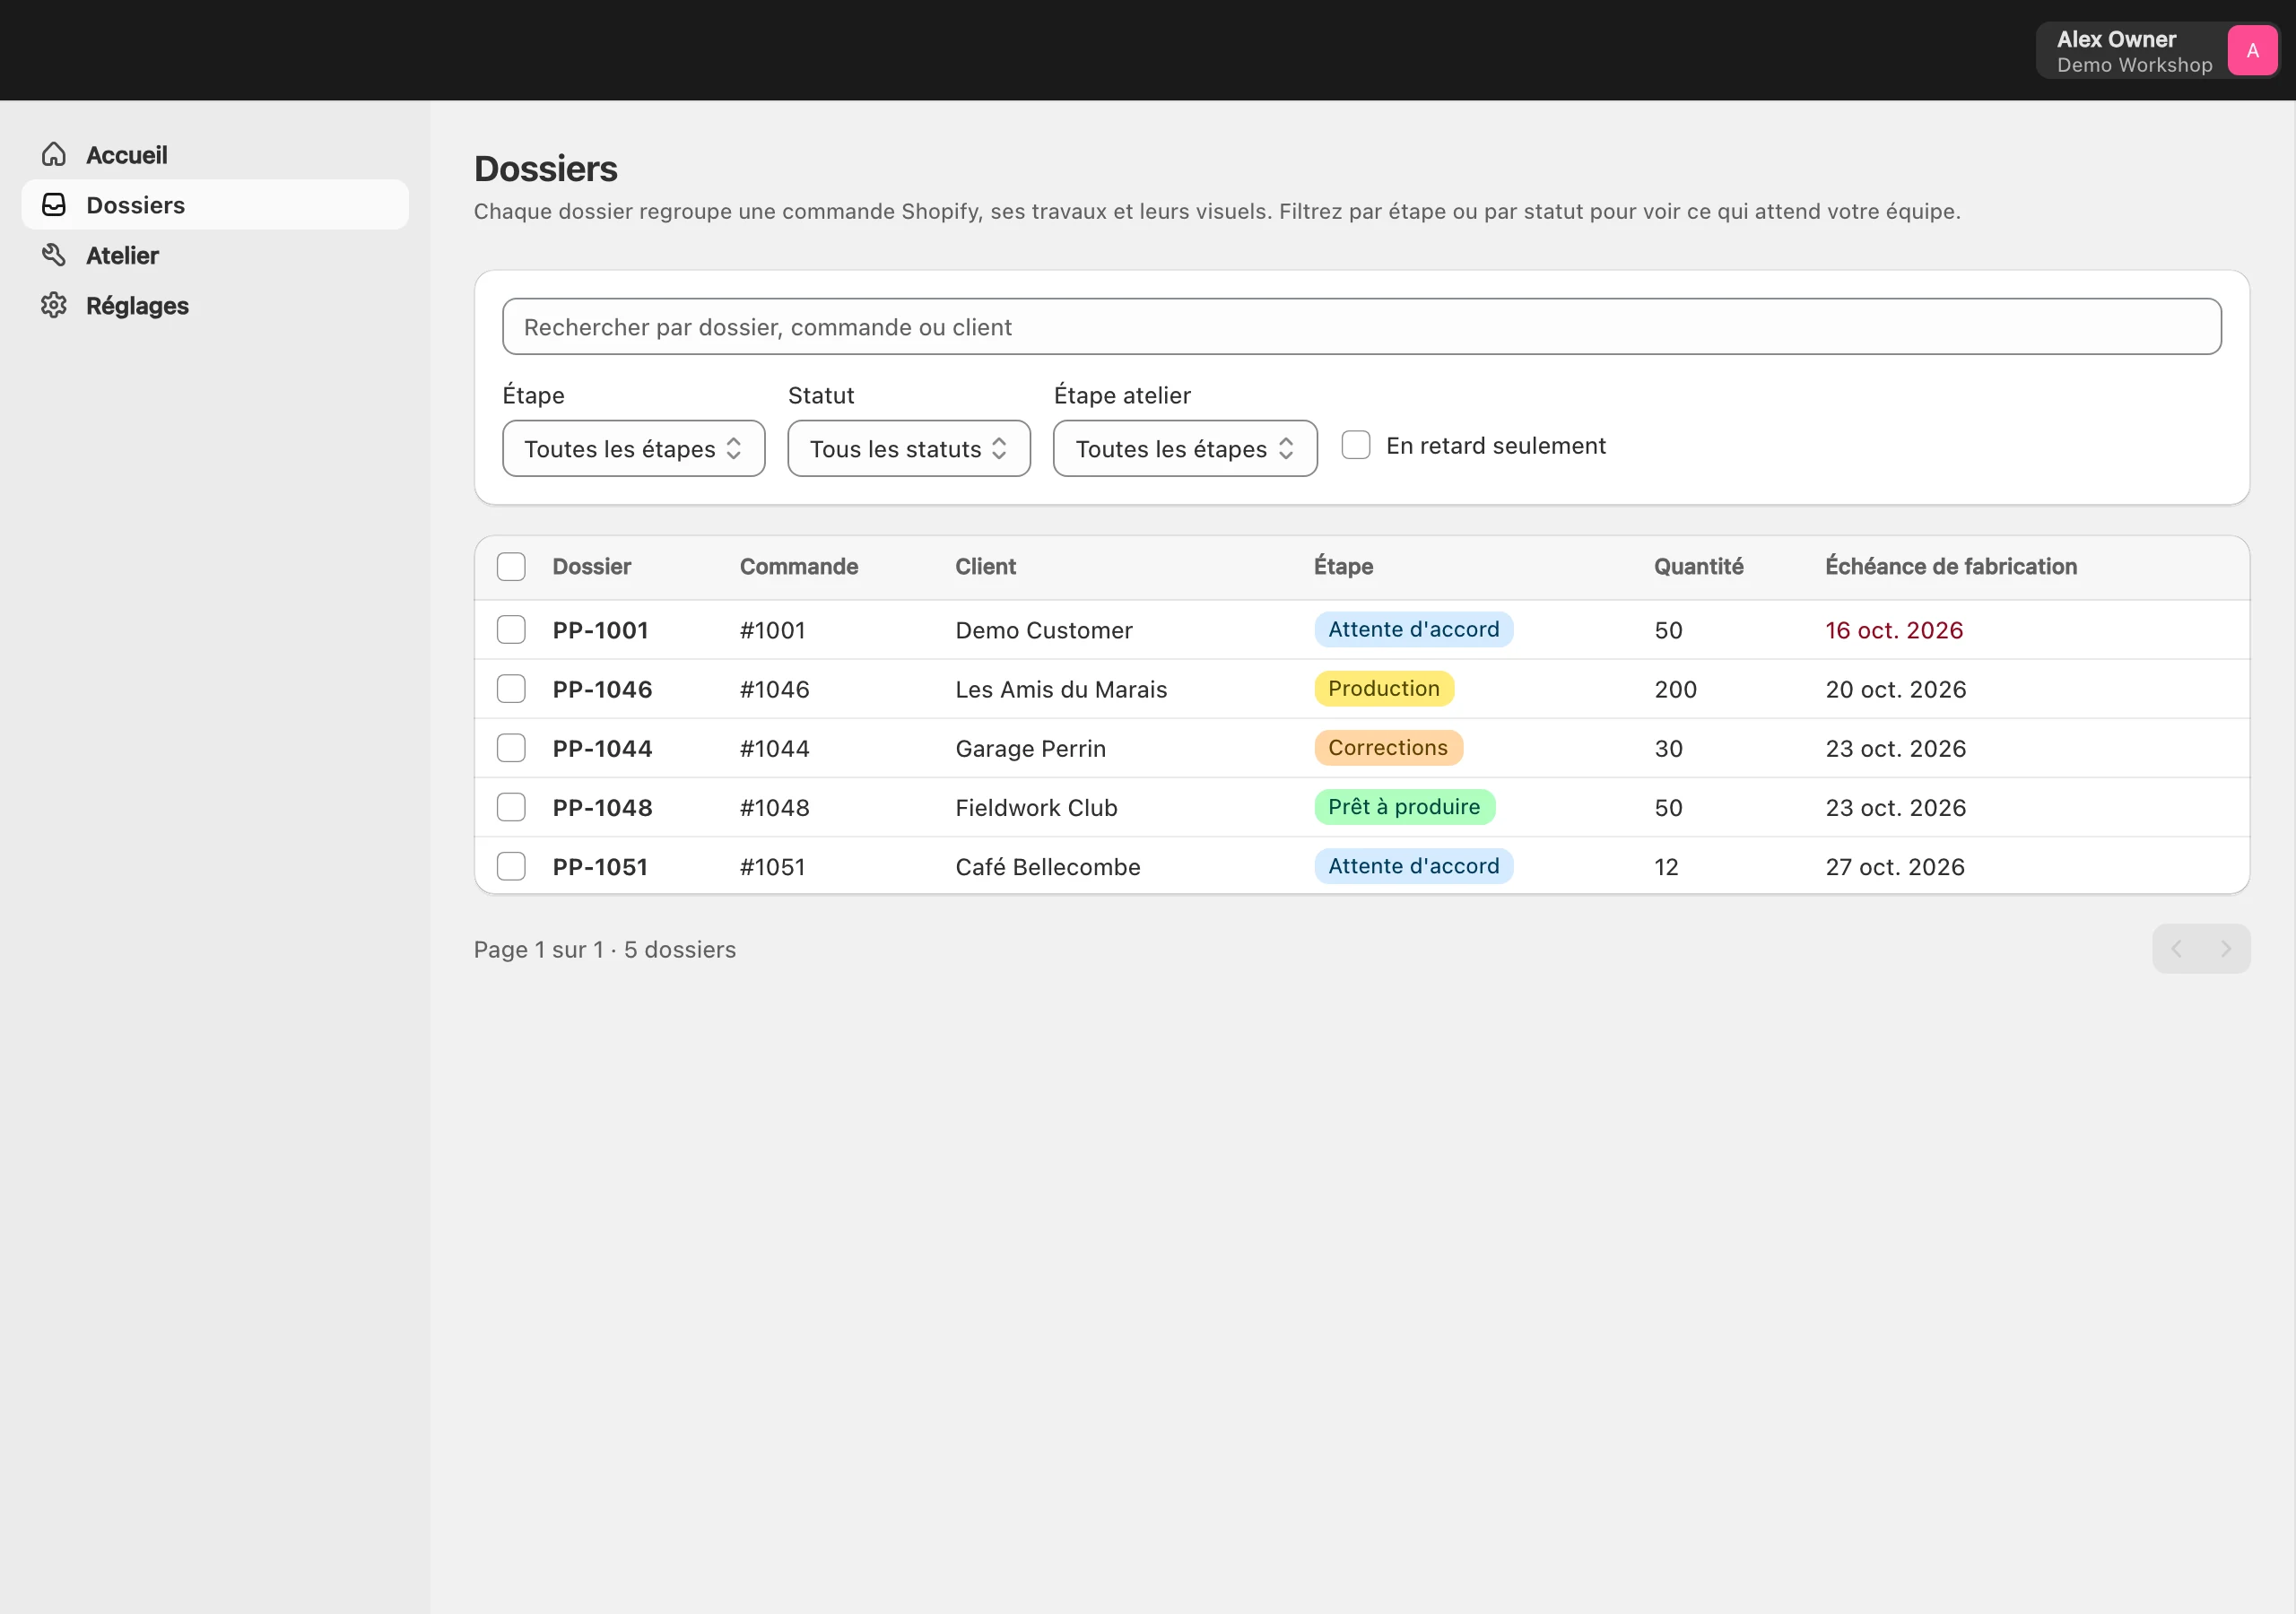
Task: Click Attente d'accord badge for PP-1051
Action: pyautogui.click(x=1413, y=865)
